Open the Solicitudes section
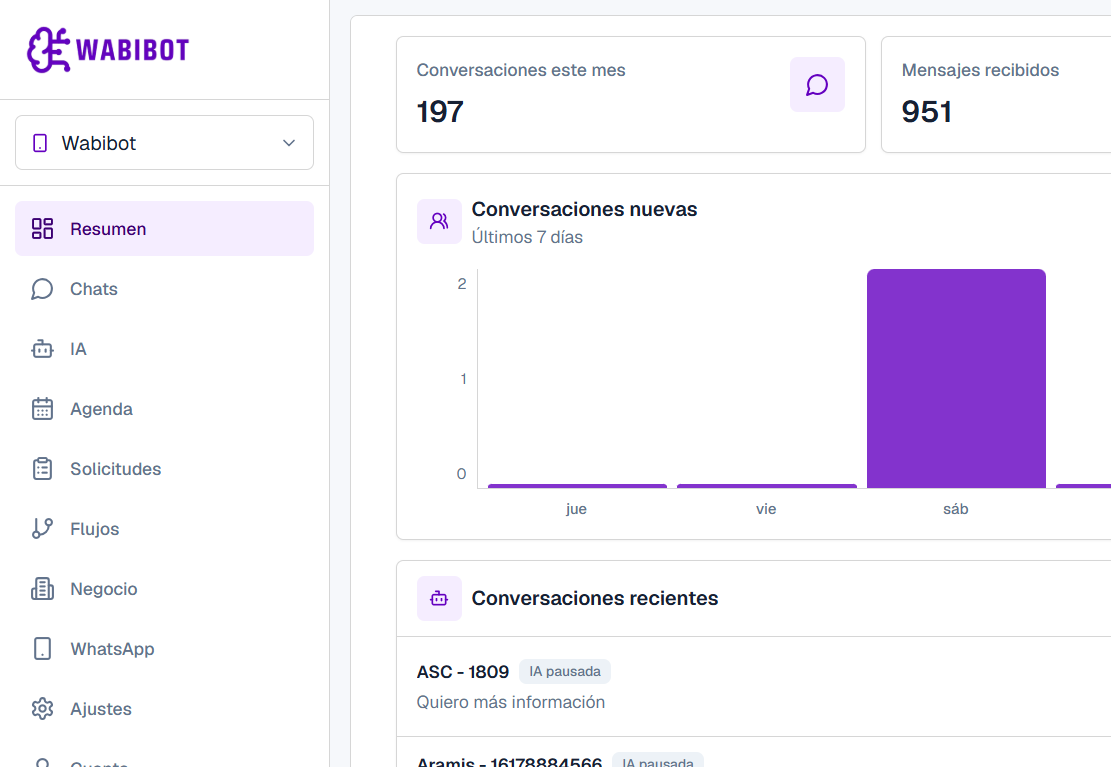Screen dimensions: 1111x767 click(164, 469)
